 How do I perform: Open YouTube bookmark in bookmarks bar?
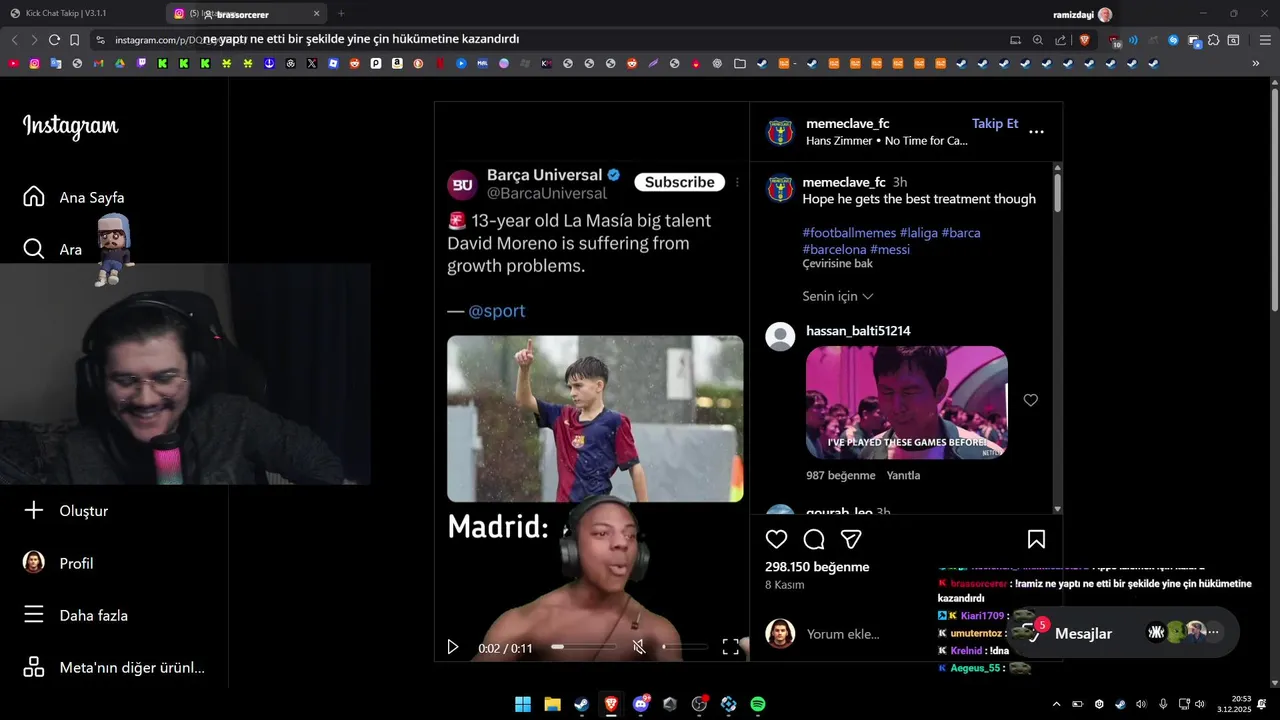tap(13, 63)
